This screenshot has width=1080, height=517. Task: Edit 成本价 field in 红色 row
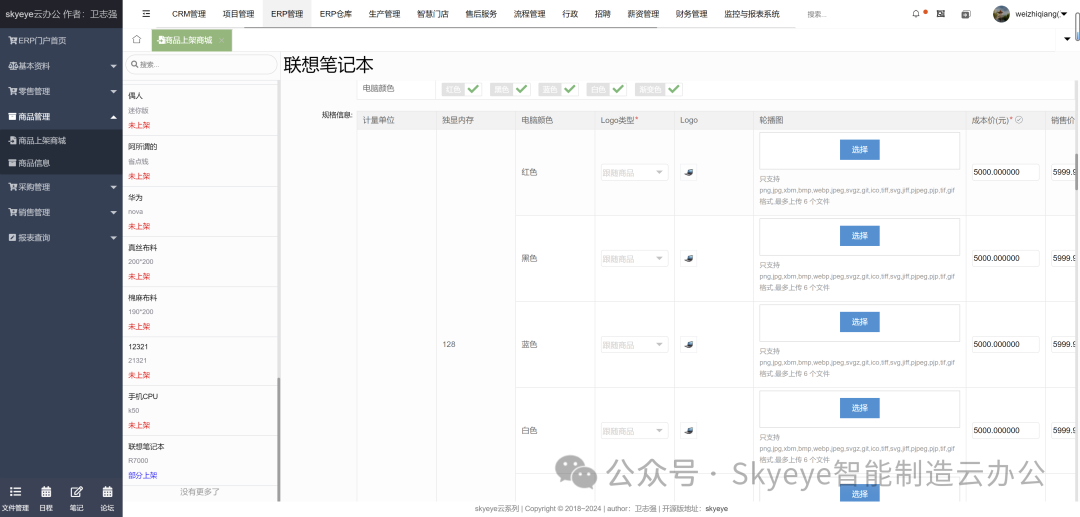(1006, 172)
